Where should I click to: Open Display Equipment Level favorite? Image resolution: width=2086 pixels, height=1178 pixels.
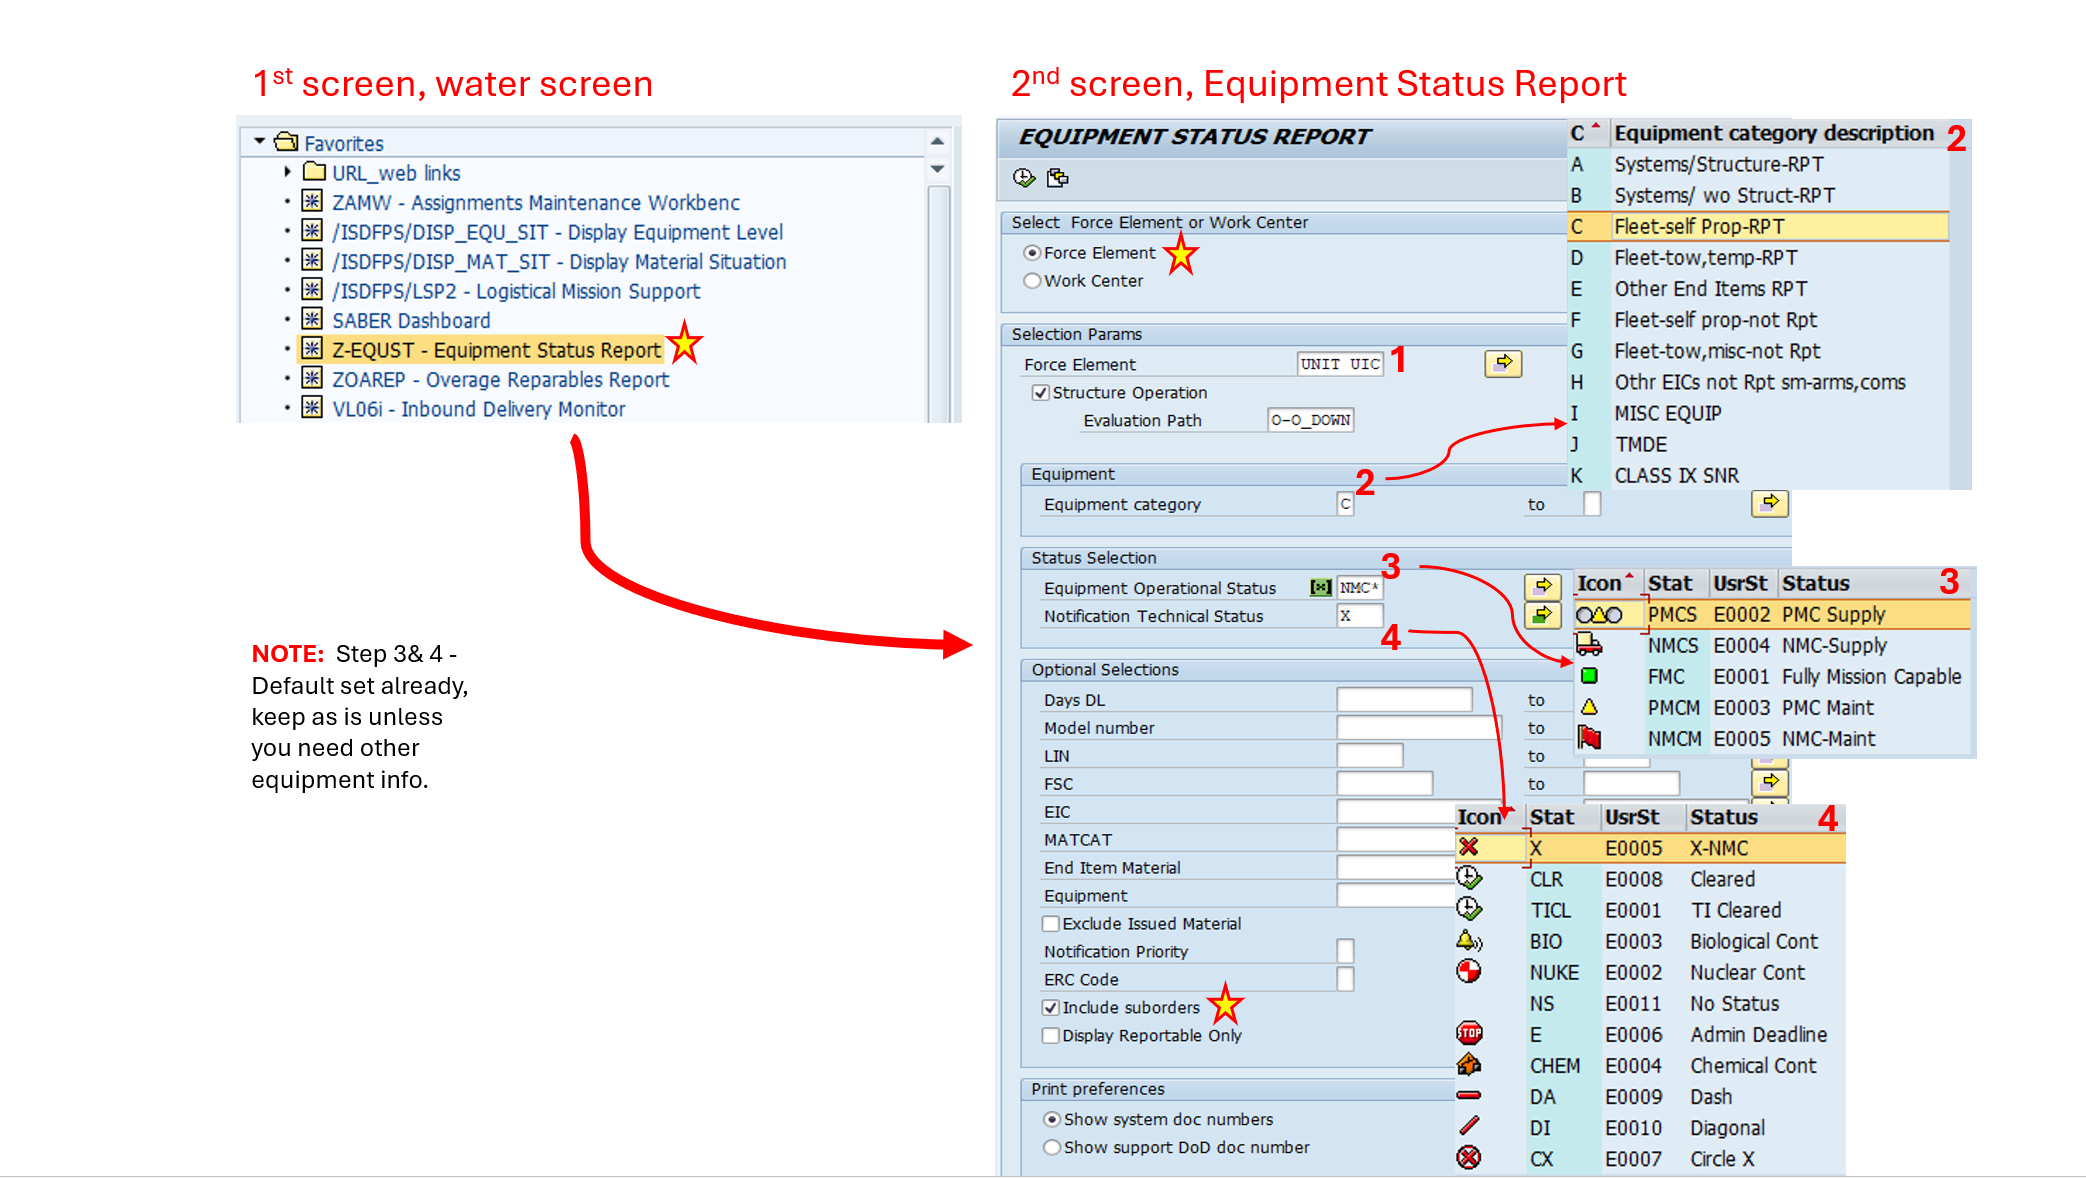pos(557,232)
